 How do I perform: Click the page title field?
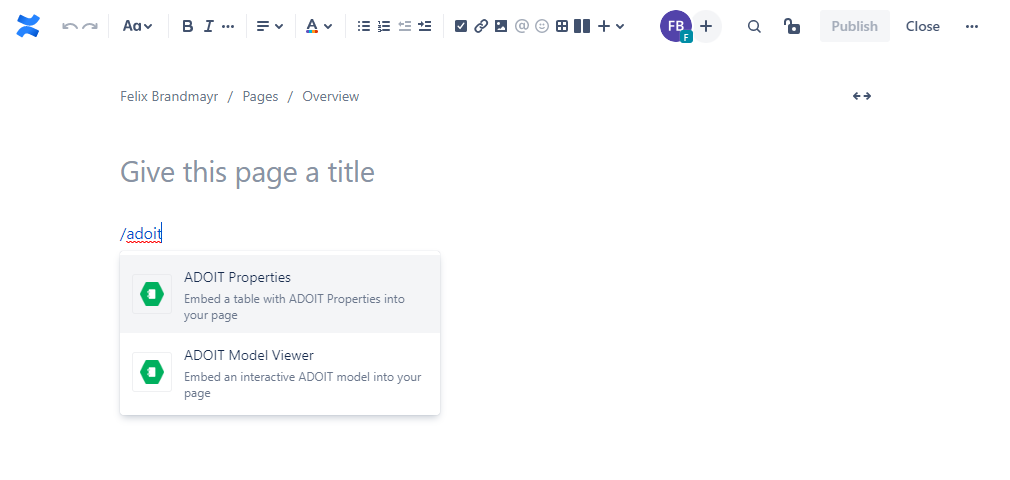400,172
